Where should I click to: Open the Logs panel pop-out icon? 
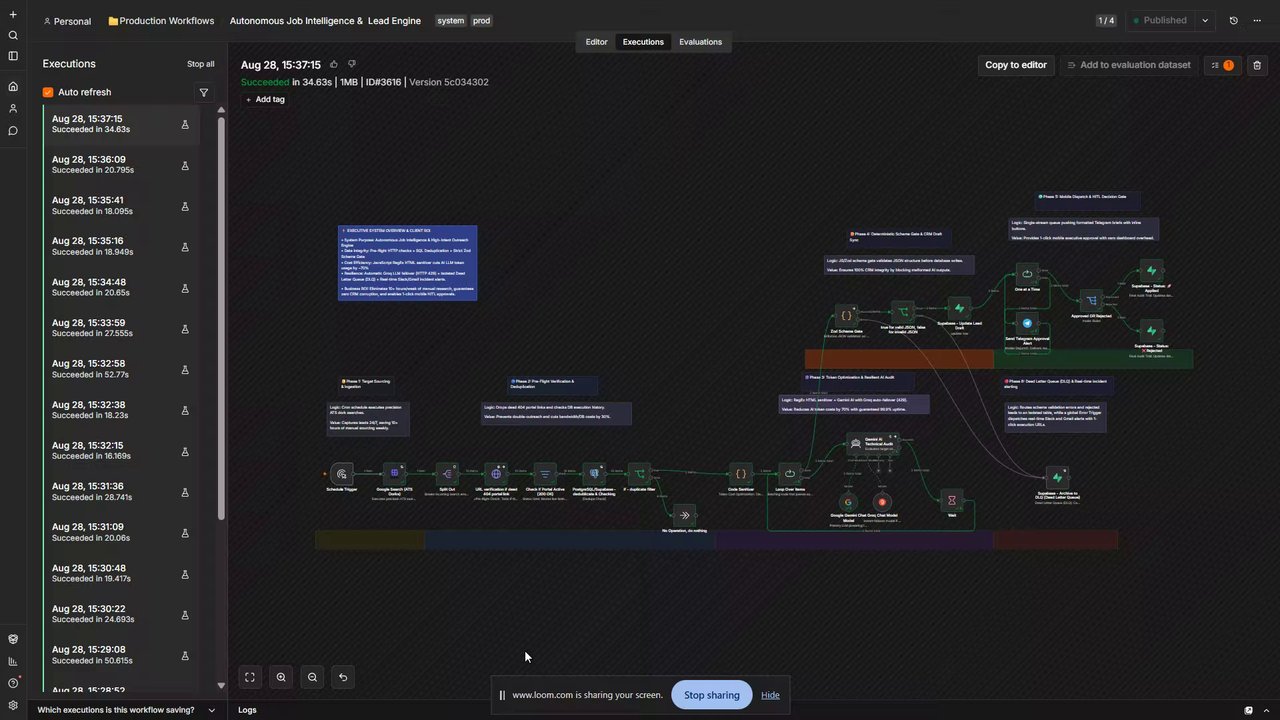coord(1249,710)
